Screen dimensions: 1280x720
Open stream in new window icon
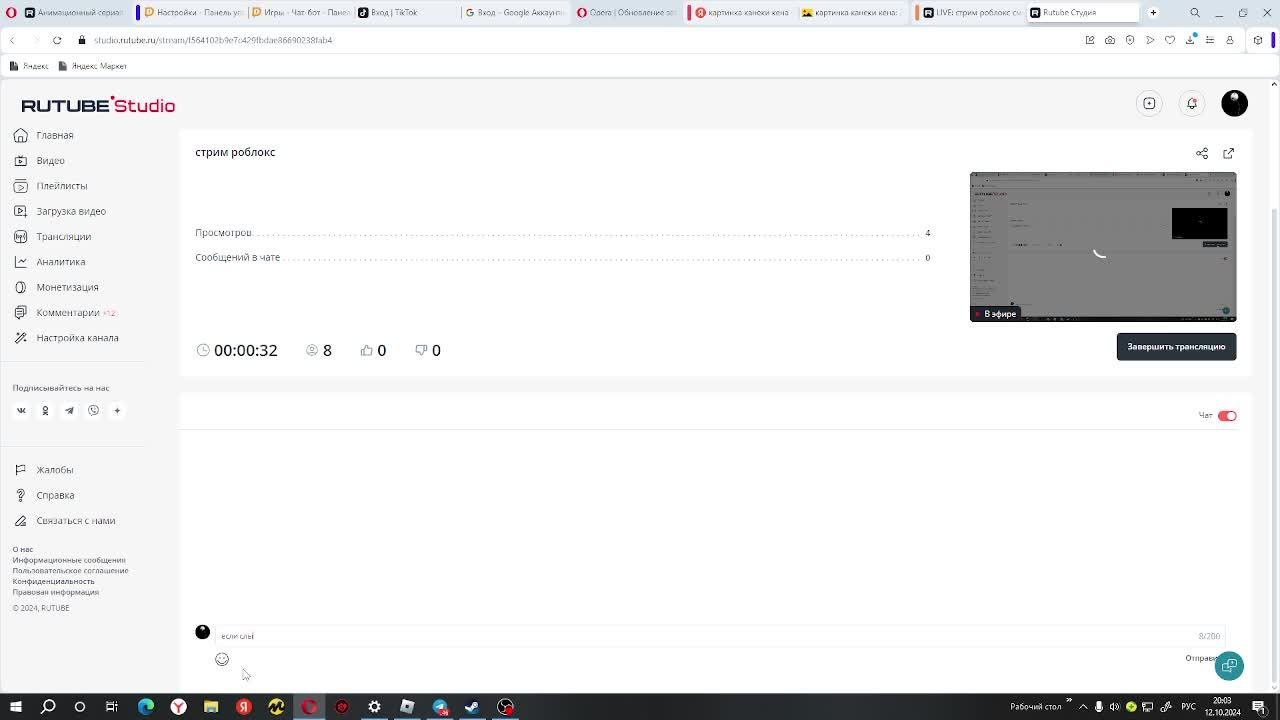coord(1228,153)
